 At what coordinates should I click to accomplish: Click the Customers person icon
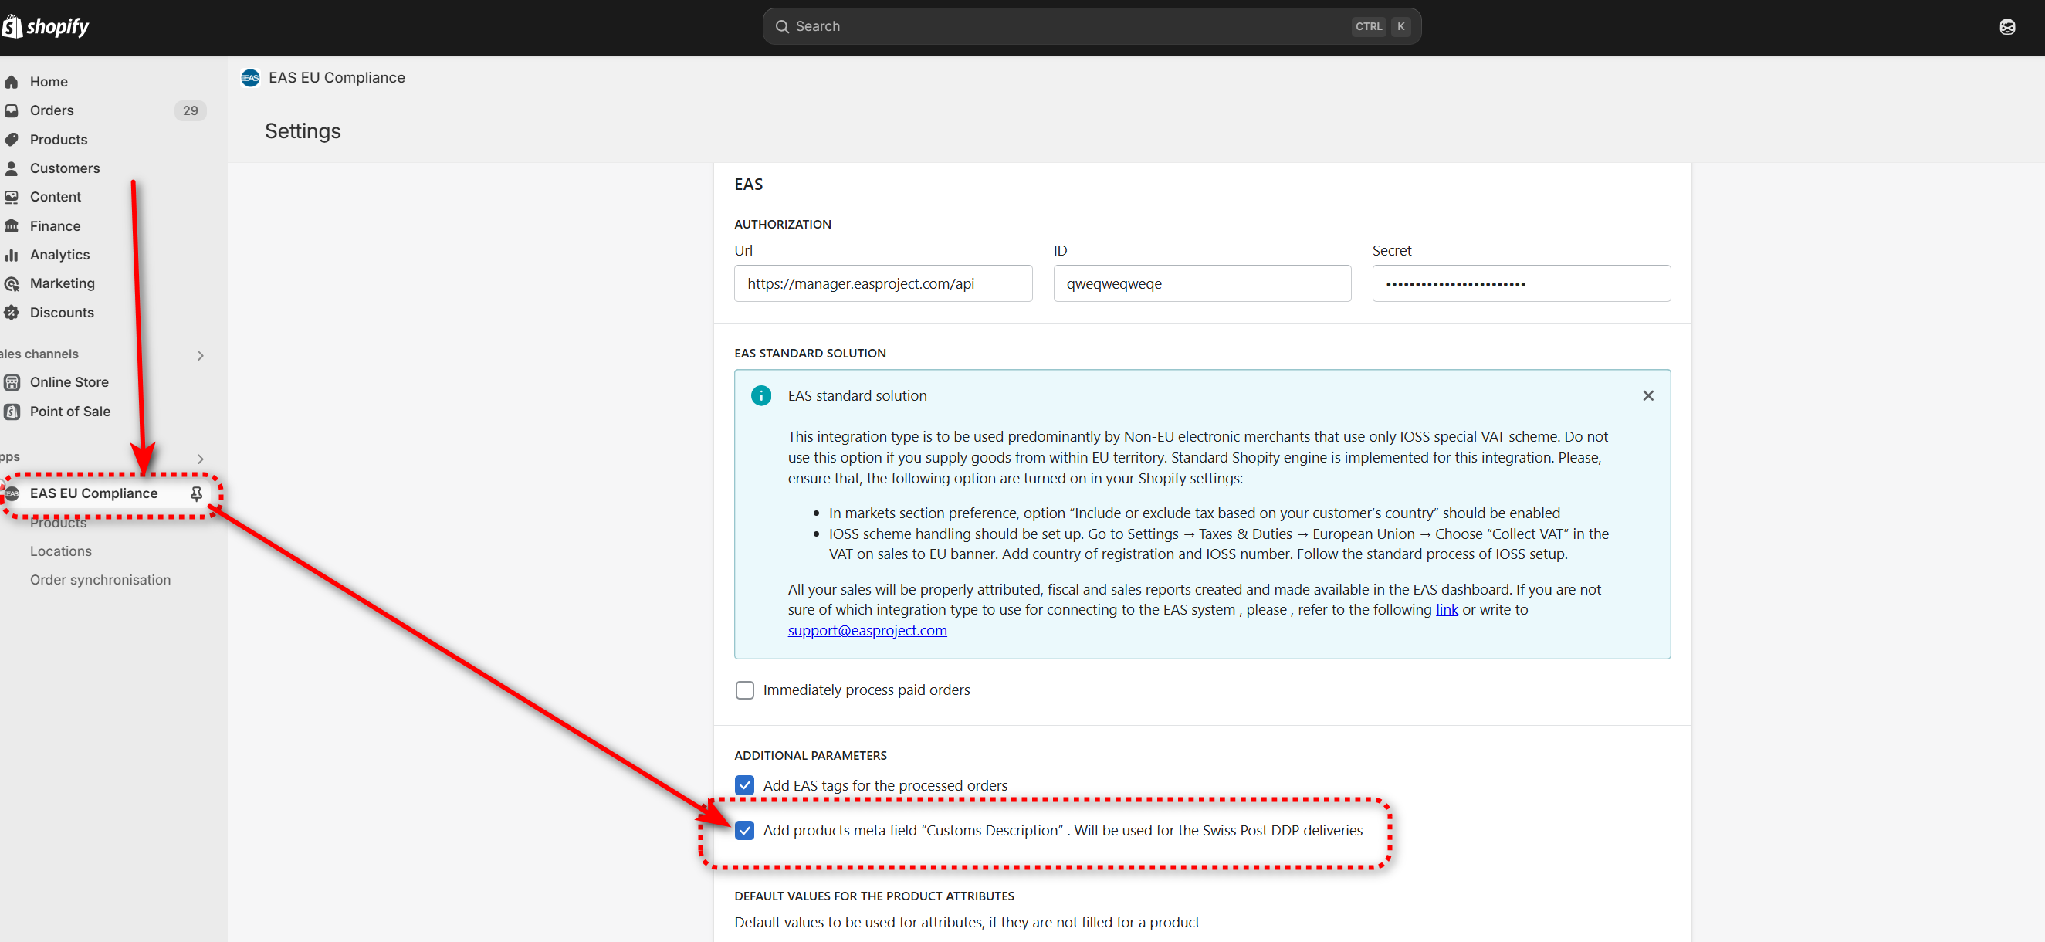click(12, 169)
